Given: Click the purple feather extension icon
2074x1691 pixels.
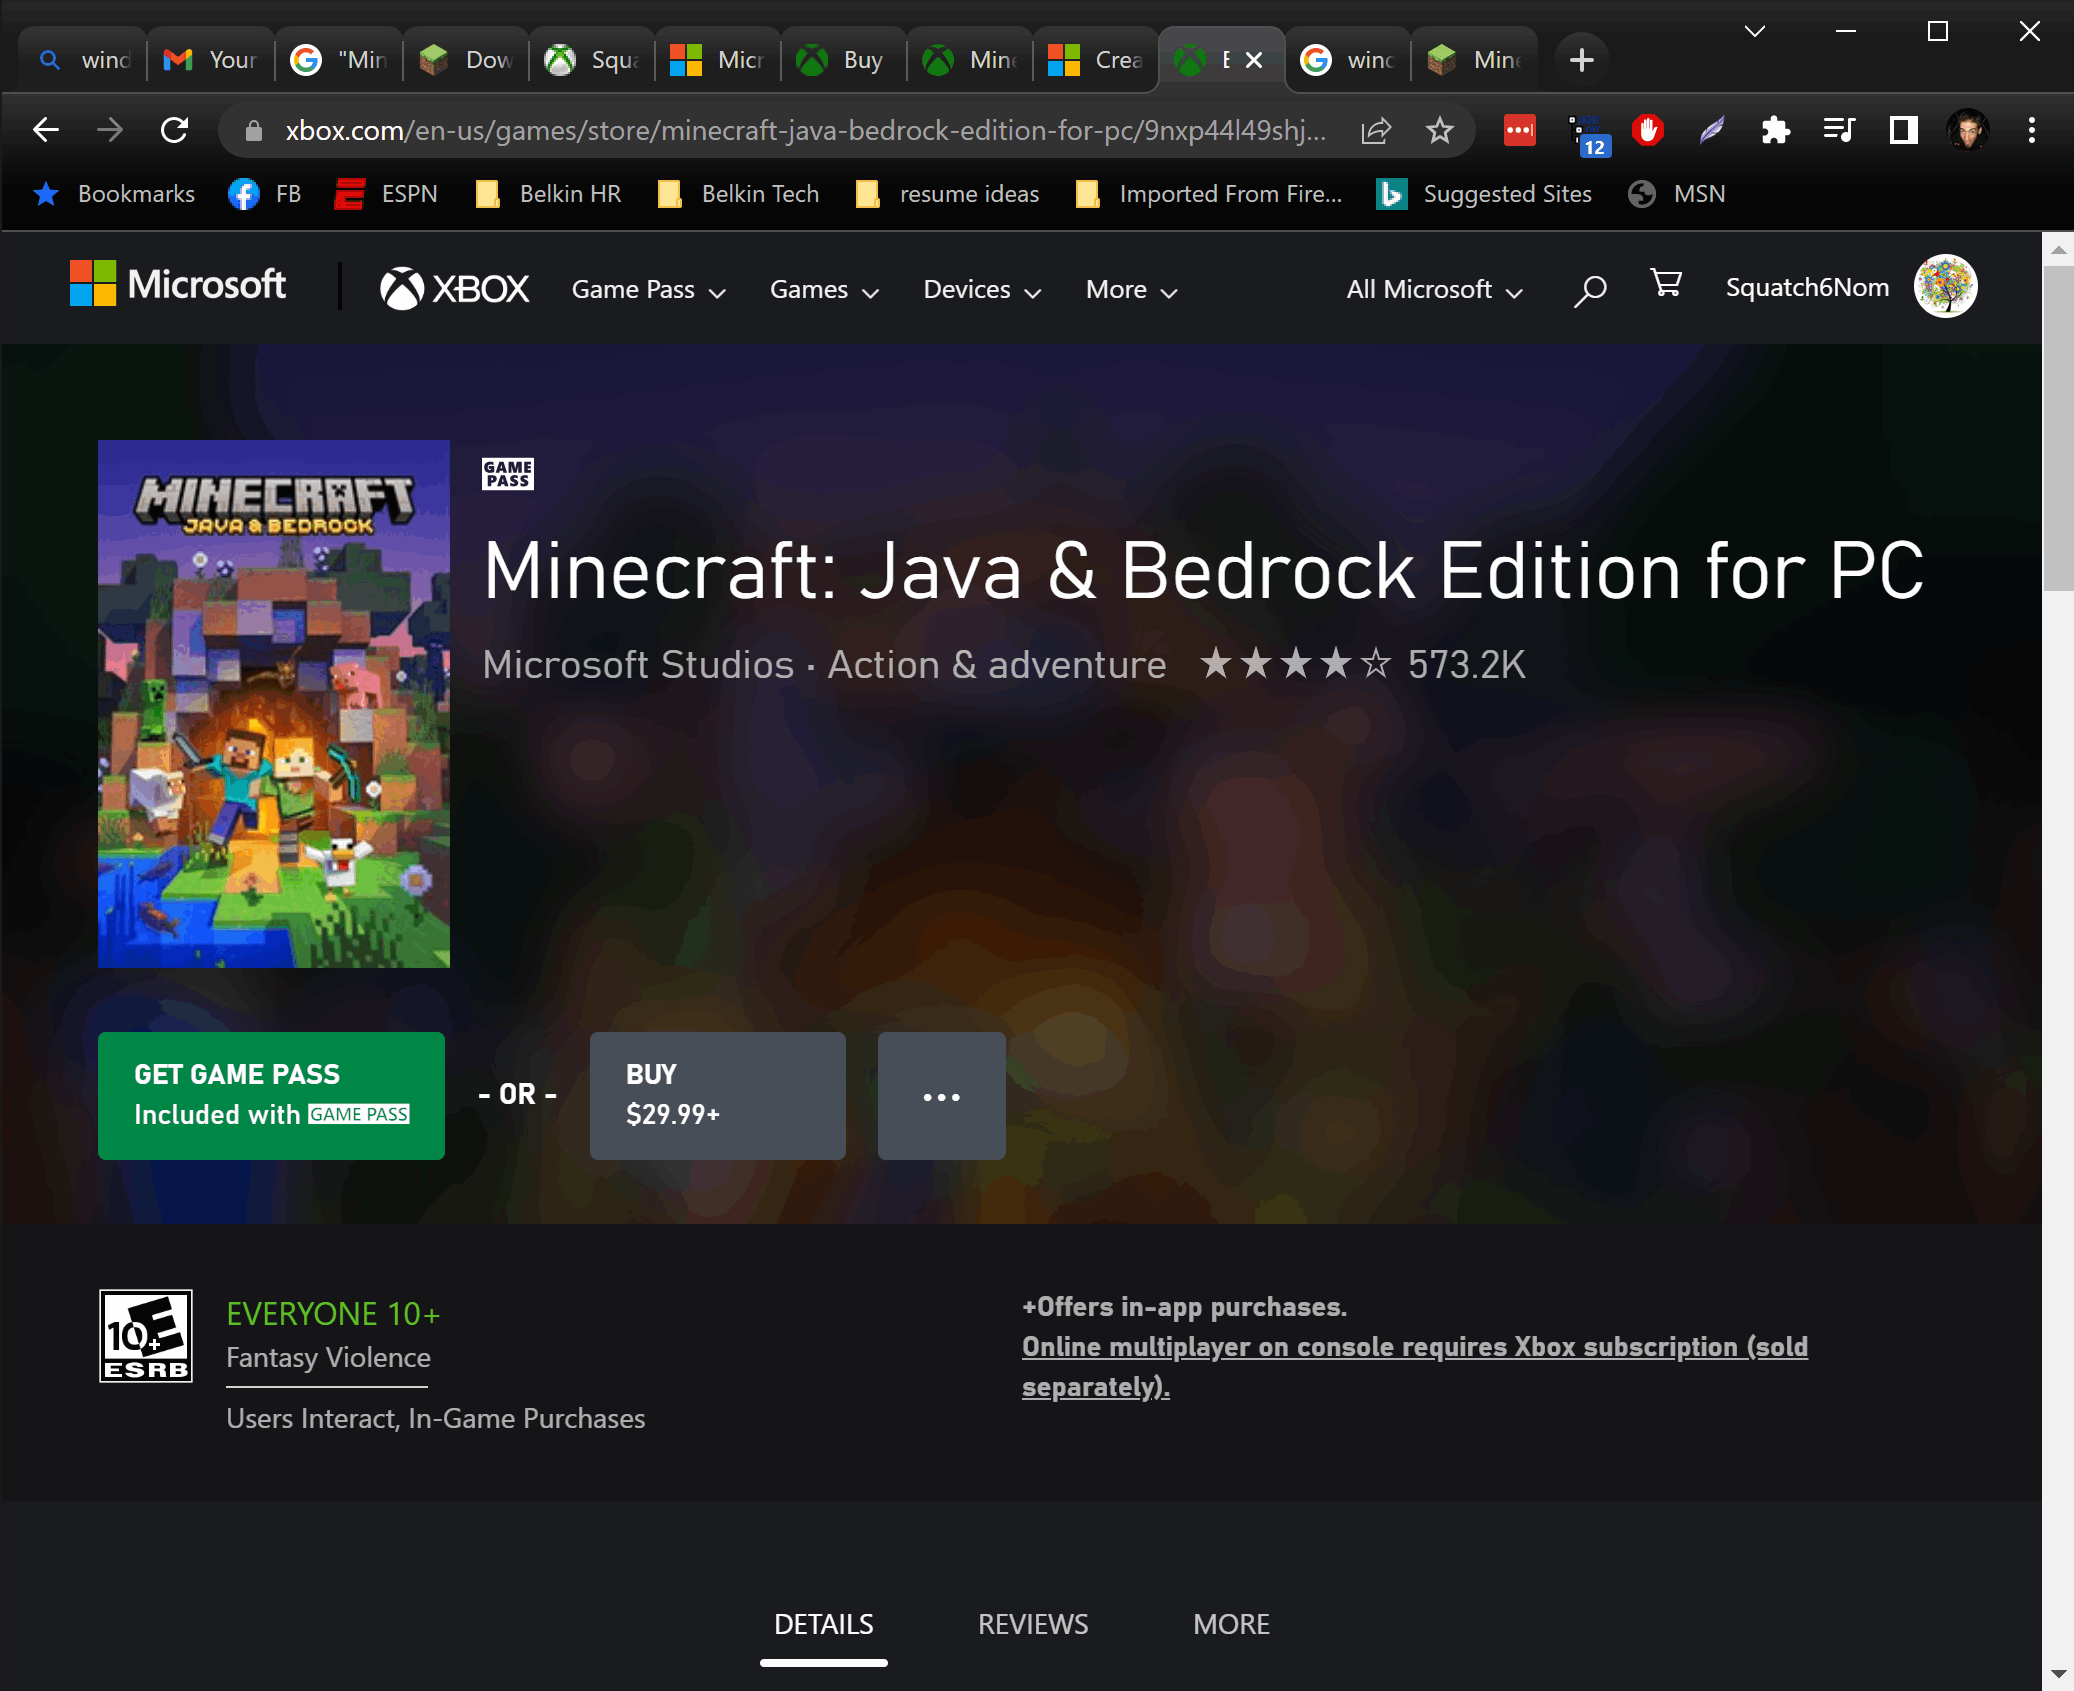Looking at the screenshot, I should click(x=1711, y=130).
